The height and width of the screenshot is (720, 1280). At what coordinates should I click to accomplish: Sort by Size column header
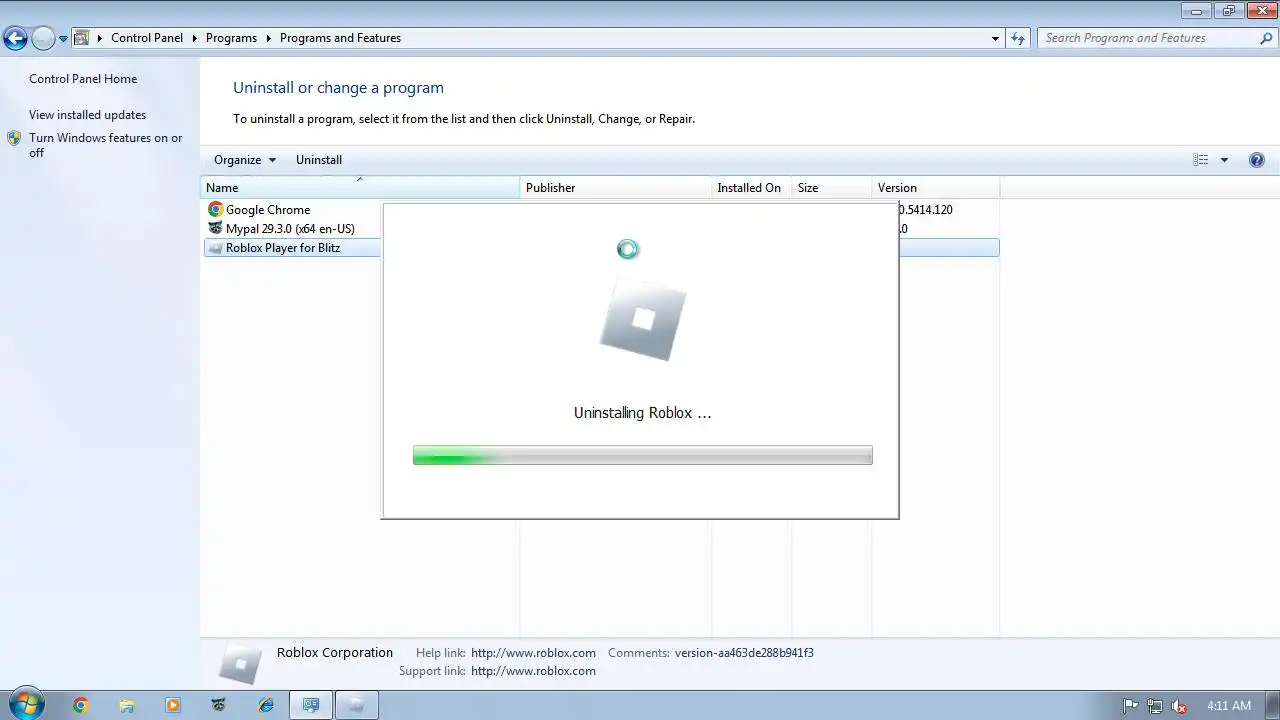click(x=831, y=188)
